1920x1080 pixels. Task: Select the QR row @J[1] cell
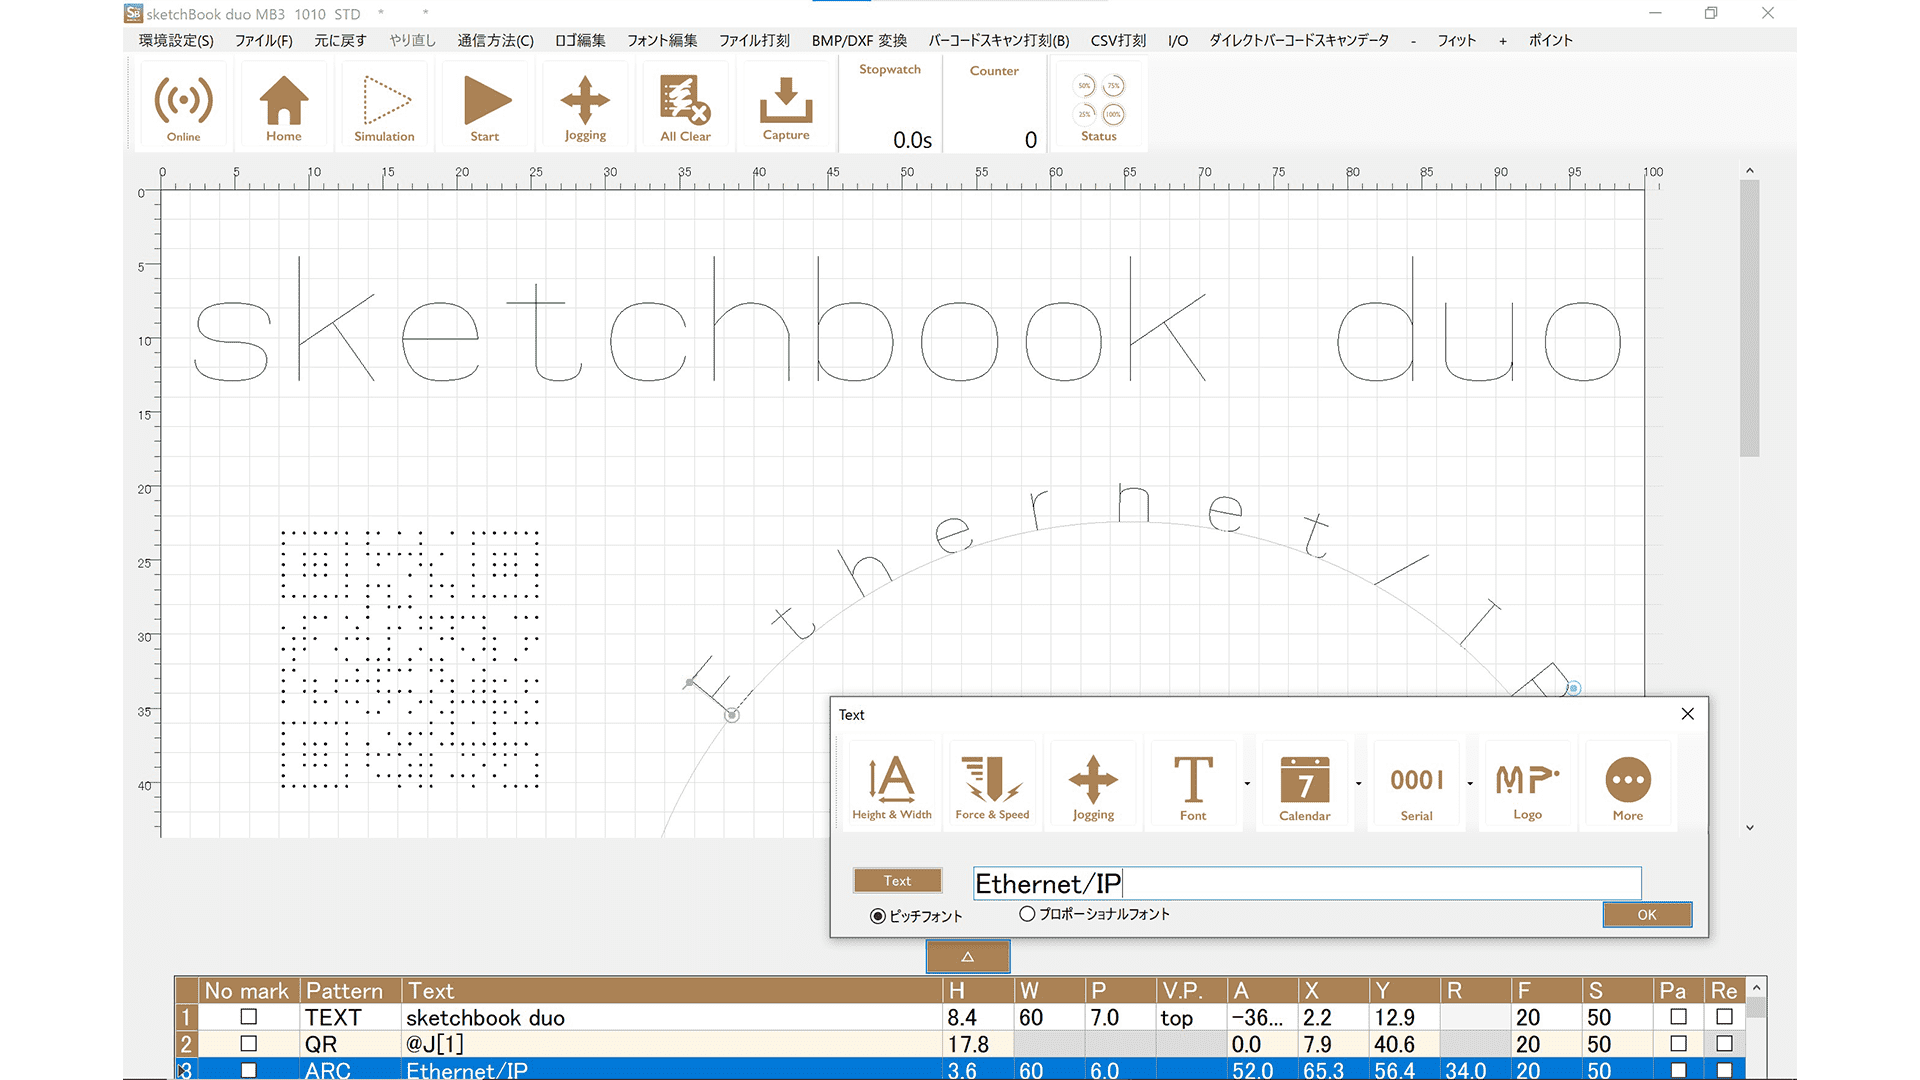point(671,1044)
